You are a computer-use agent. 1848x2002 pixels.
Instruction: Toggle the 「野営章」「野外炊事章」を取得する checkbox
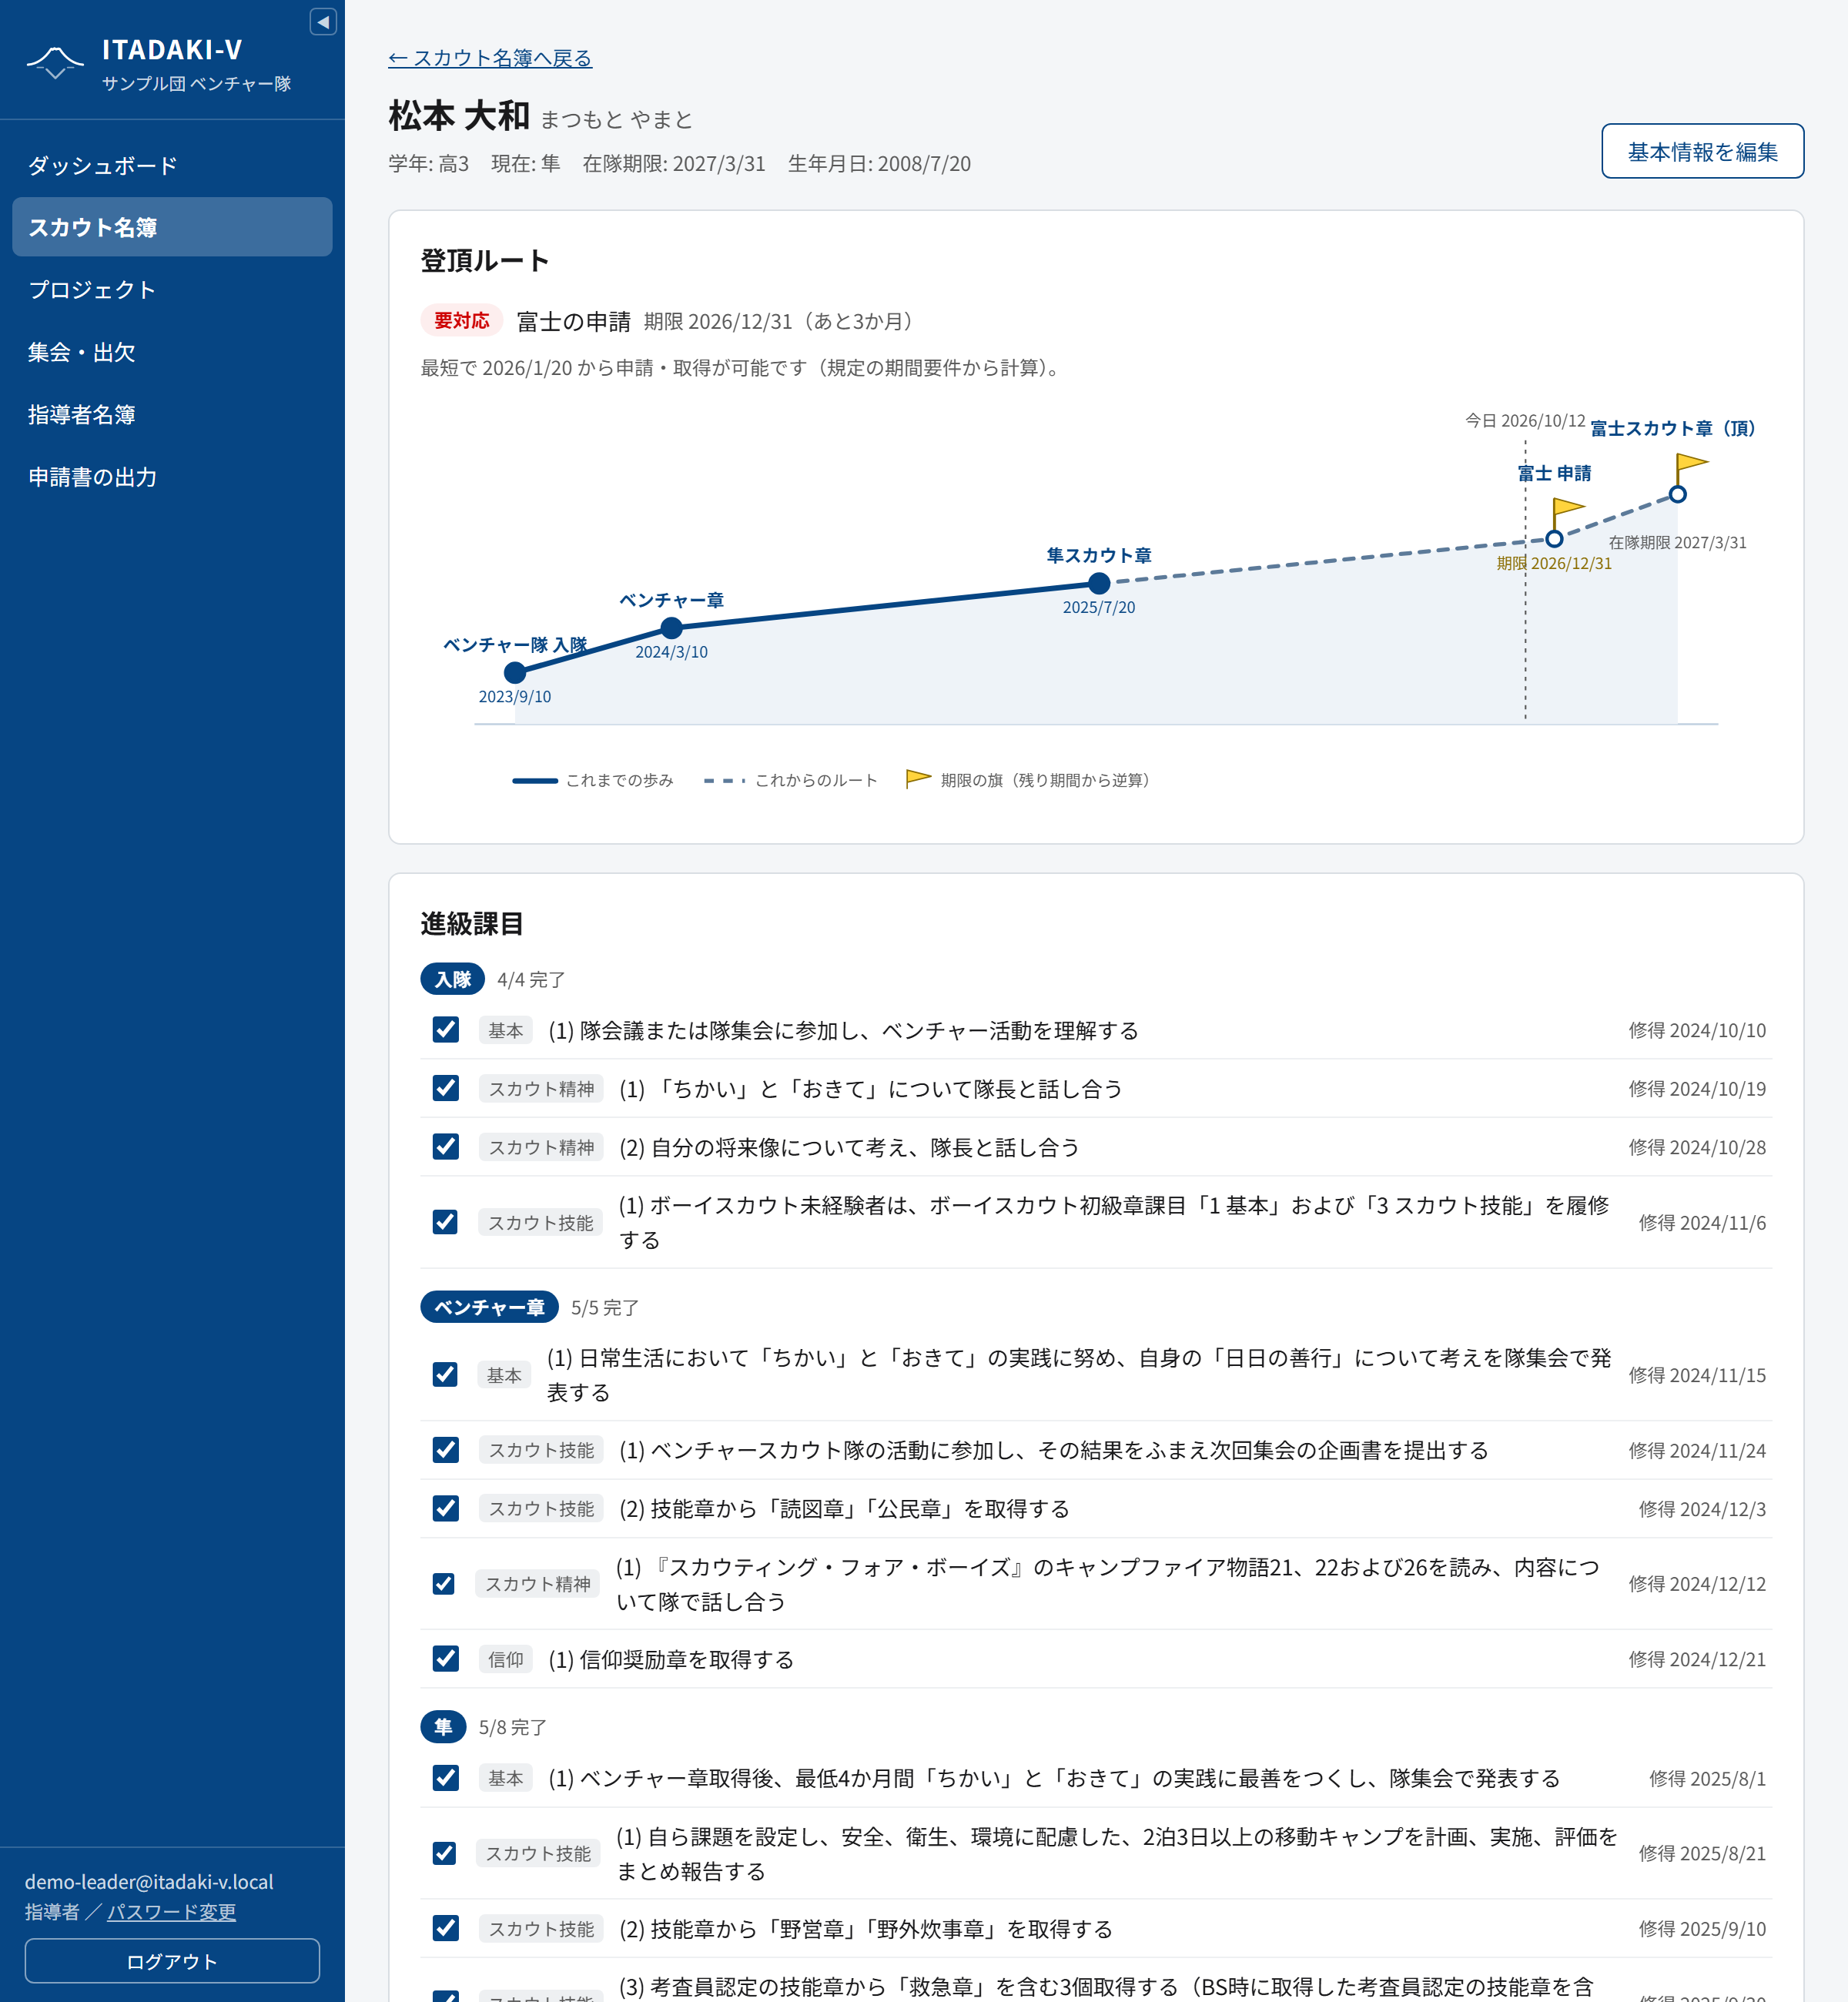click(446, 1928)
